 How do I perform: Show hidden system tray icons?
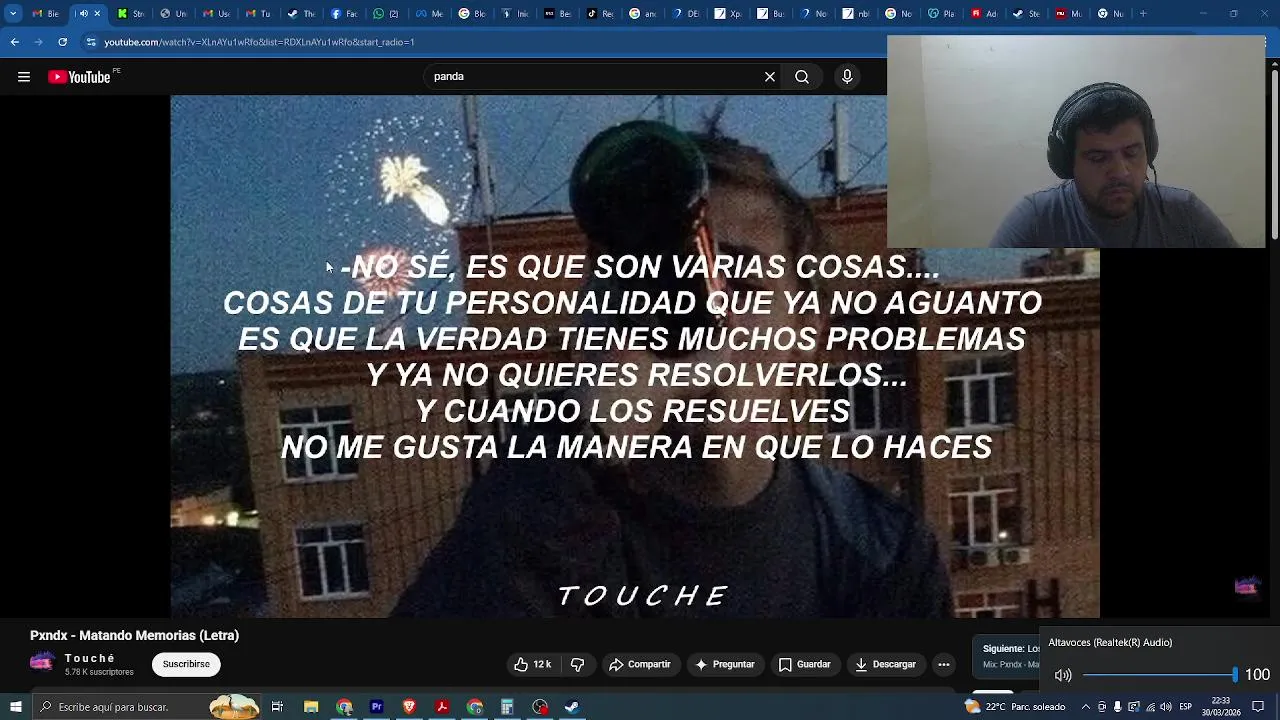[1086, 707]
